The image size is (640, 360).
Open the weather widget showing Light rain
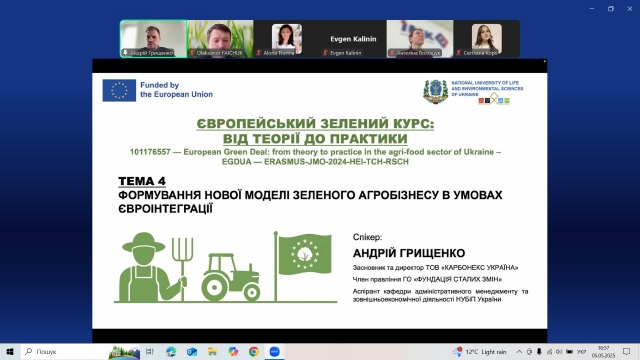click(x=480, y=351)
